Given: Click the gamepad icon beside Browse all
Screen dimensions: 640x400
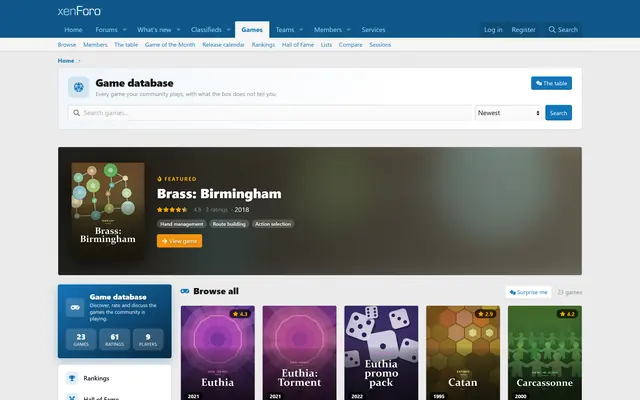Looking at the screenshot, I should 185,291.
